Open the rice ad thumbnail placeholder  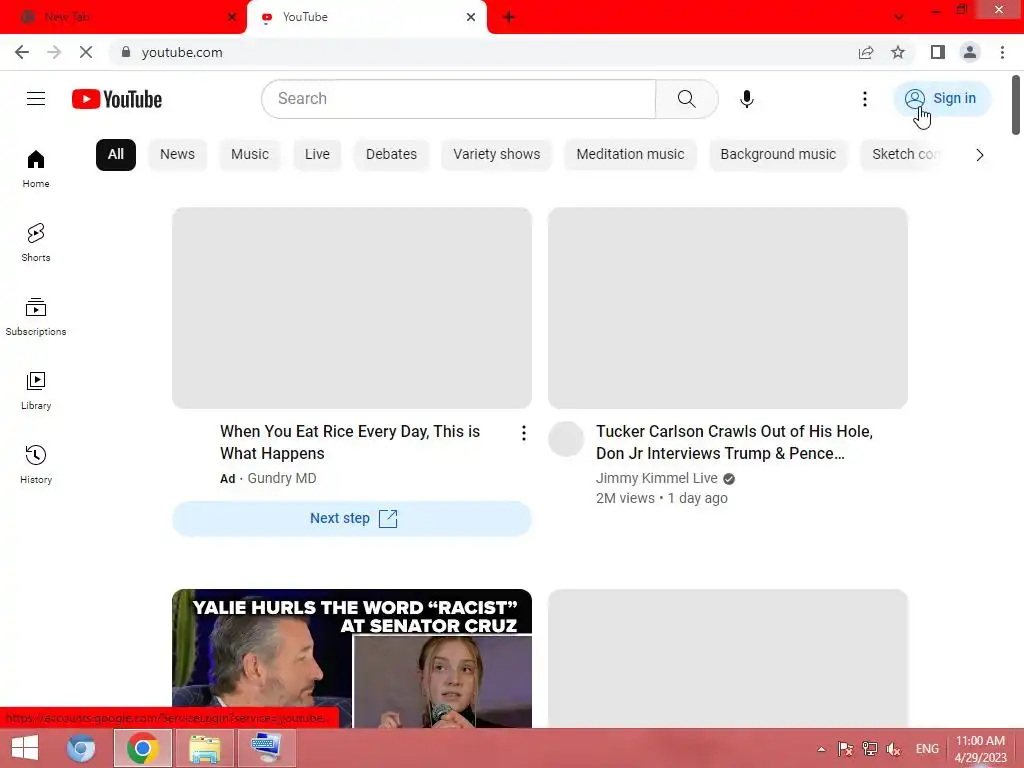click(x=352, y=308)
